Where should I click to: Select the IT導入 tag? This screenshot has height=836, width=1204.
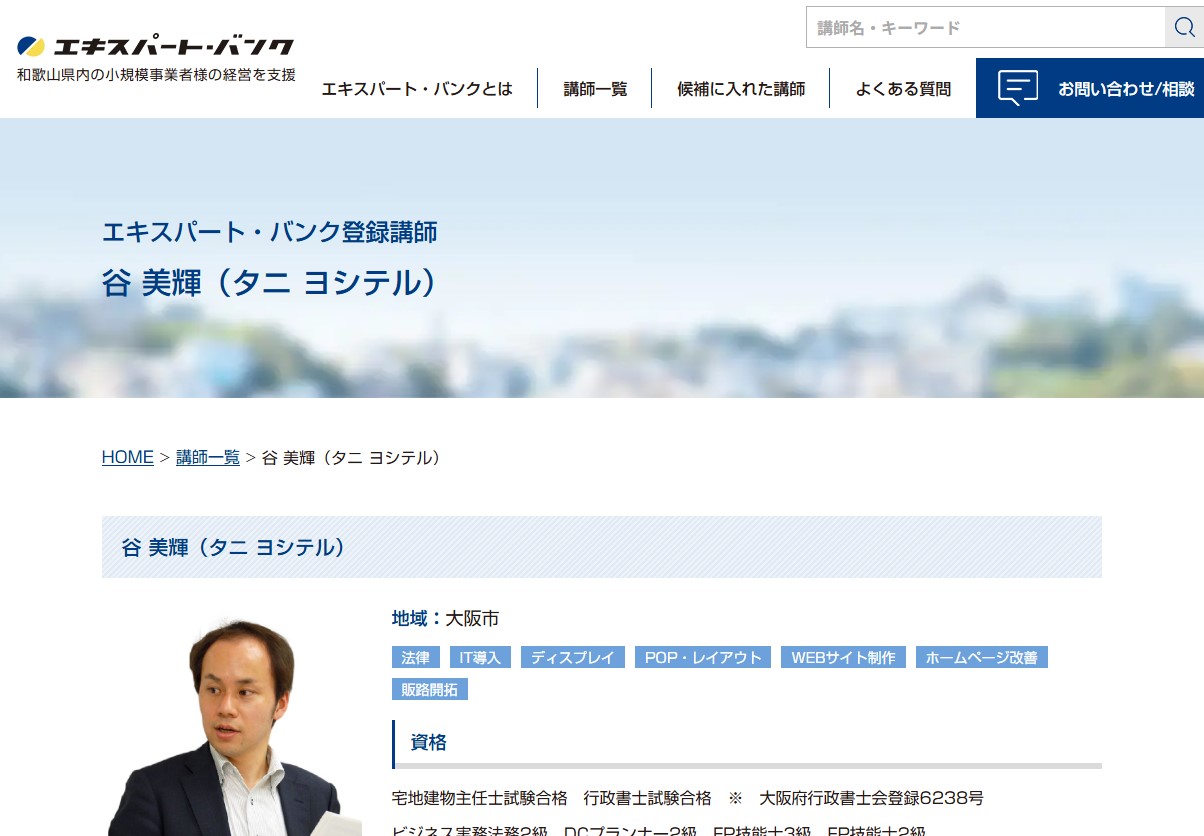[x=480, y=658]
